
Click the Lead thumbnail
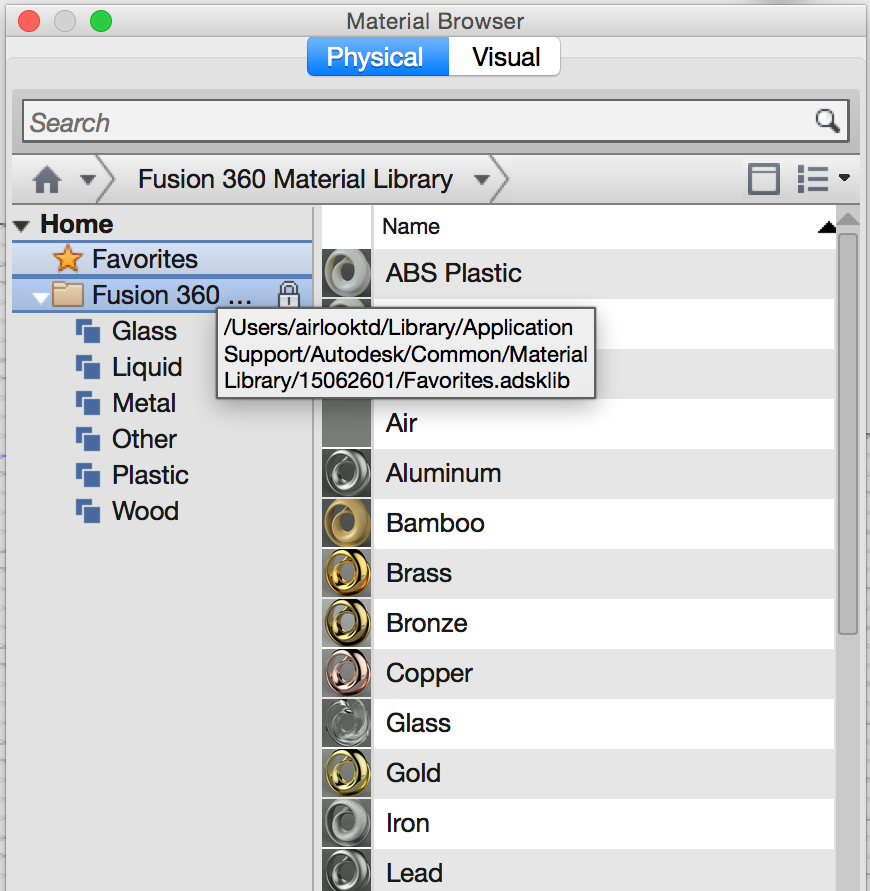(x=347, y=871)
